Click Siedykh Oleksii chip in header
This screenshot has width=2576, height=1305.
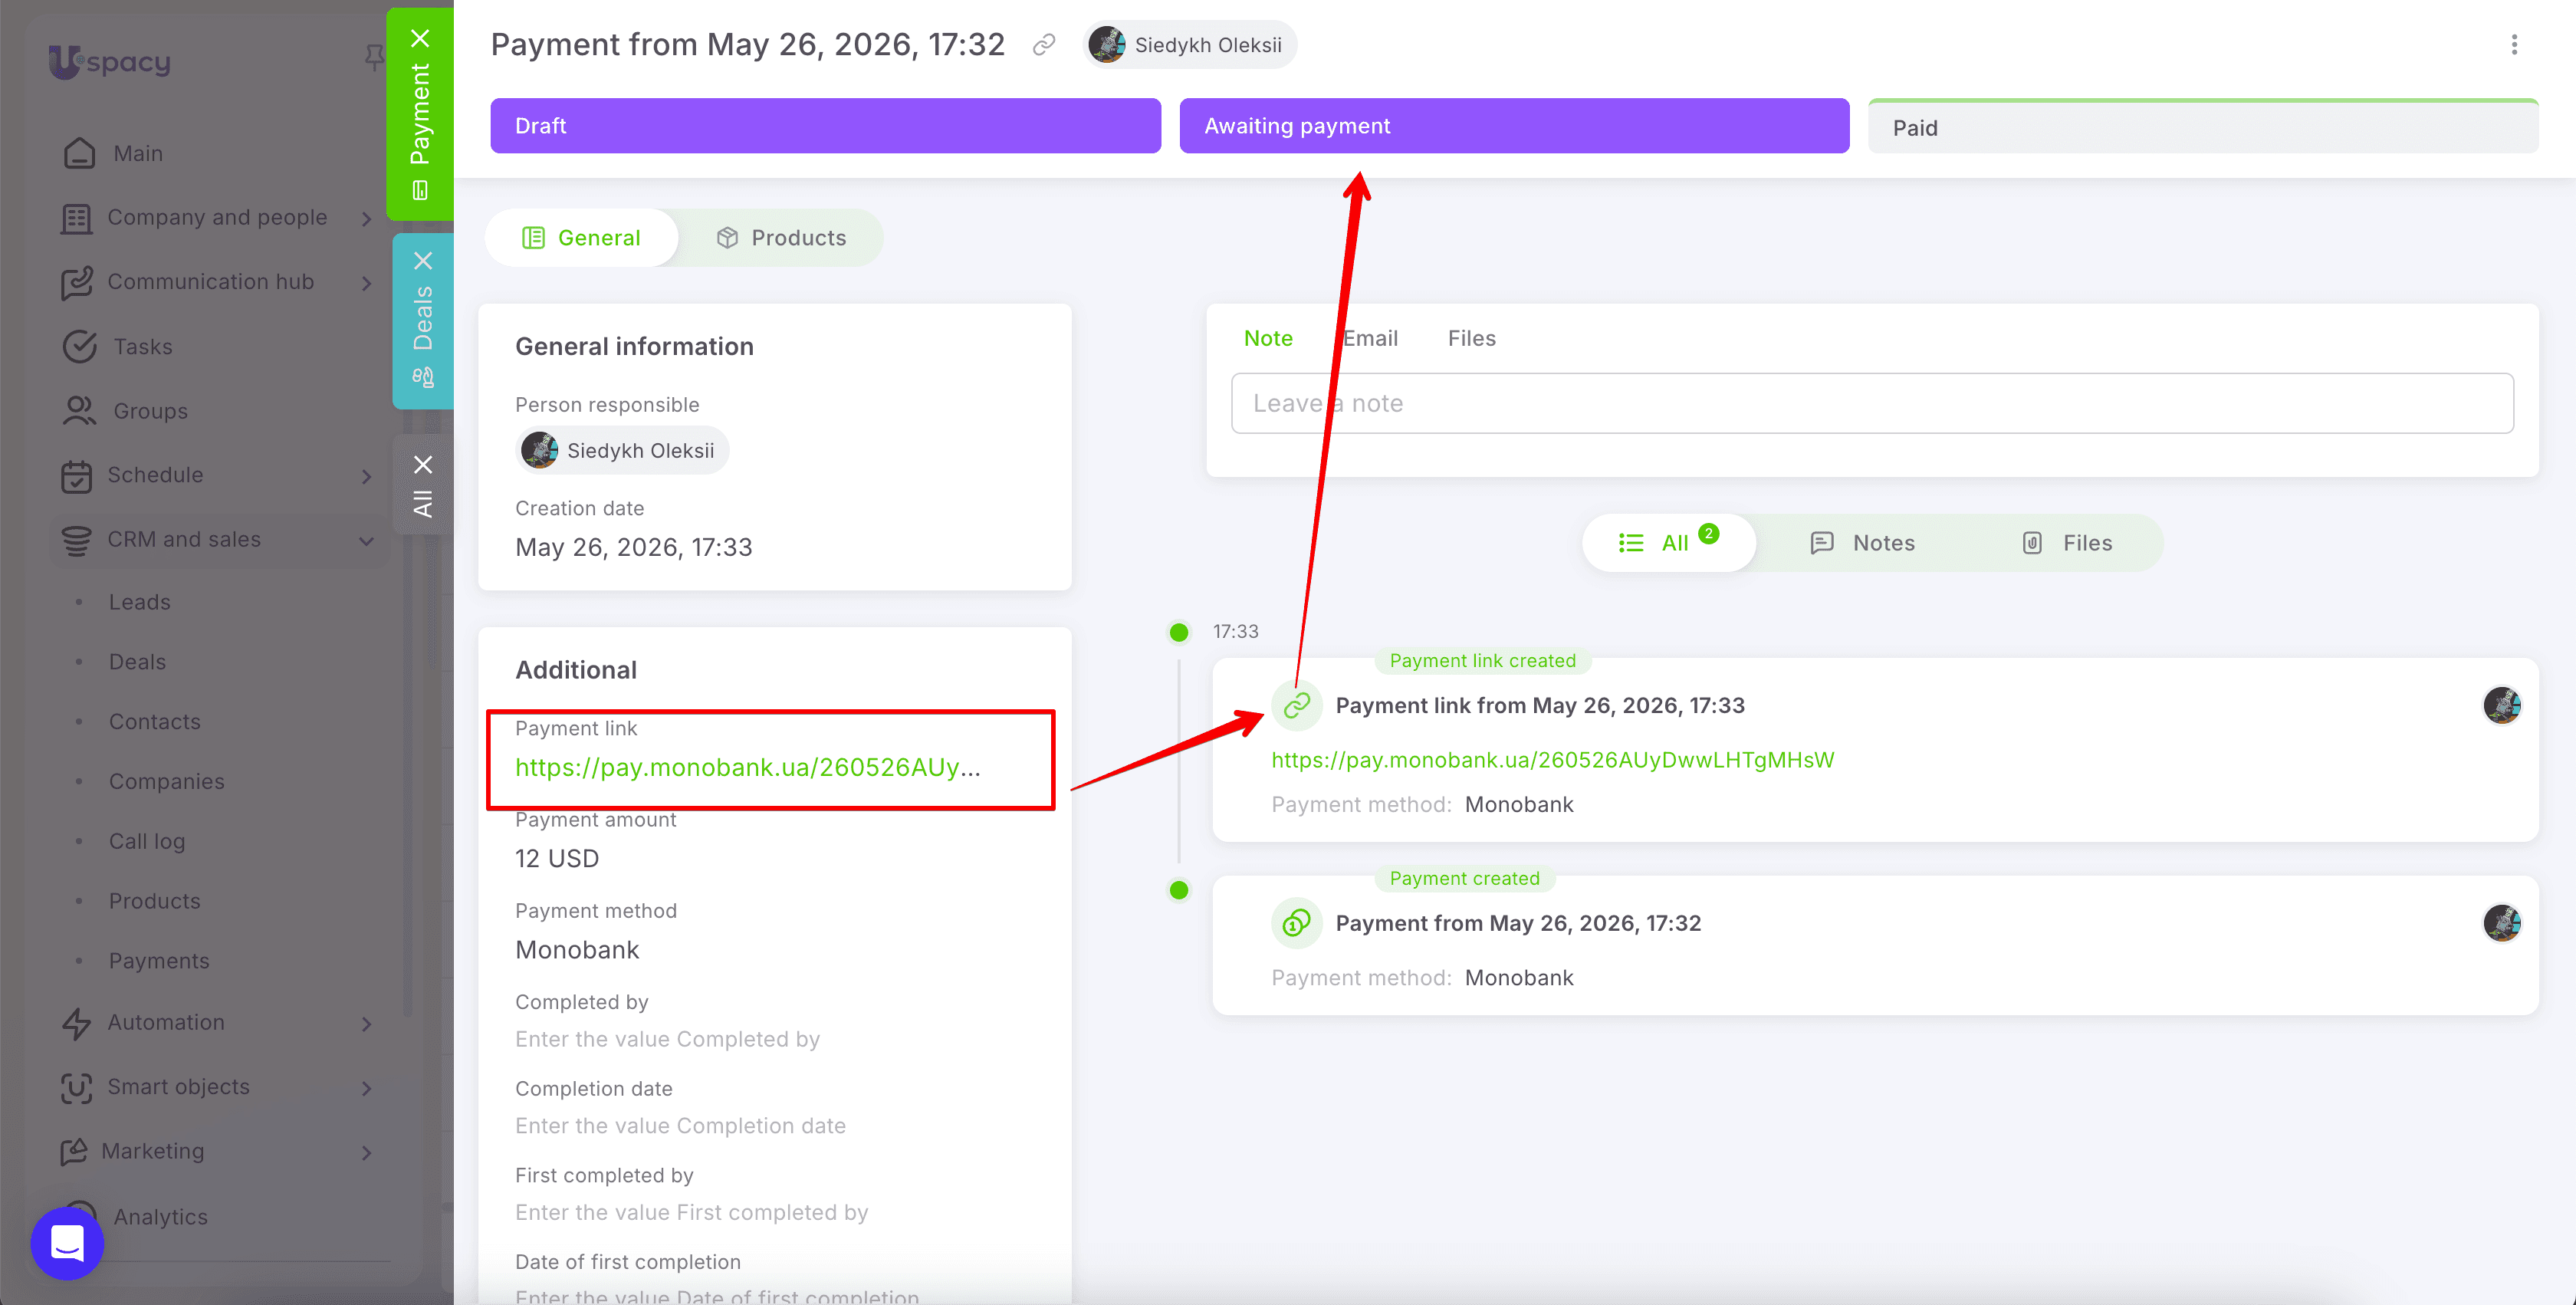(x=1188, y=45)
